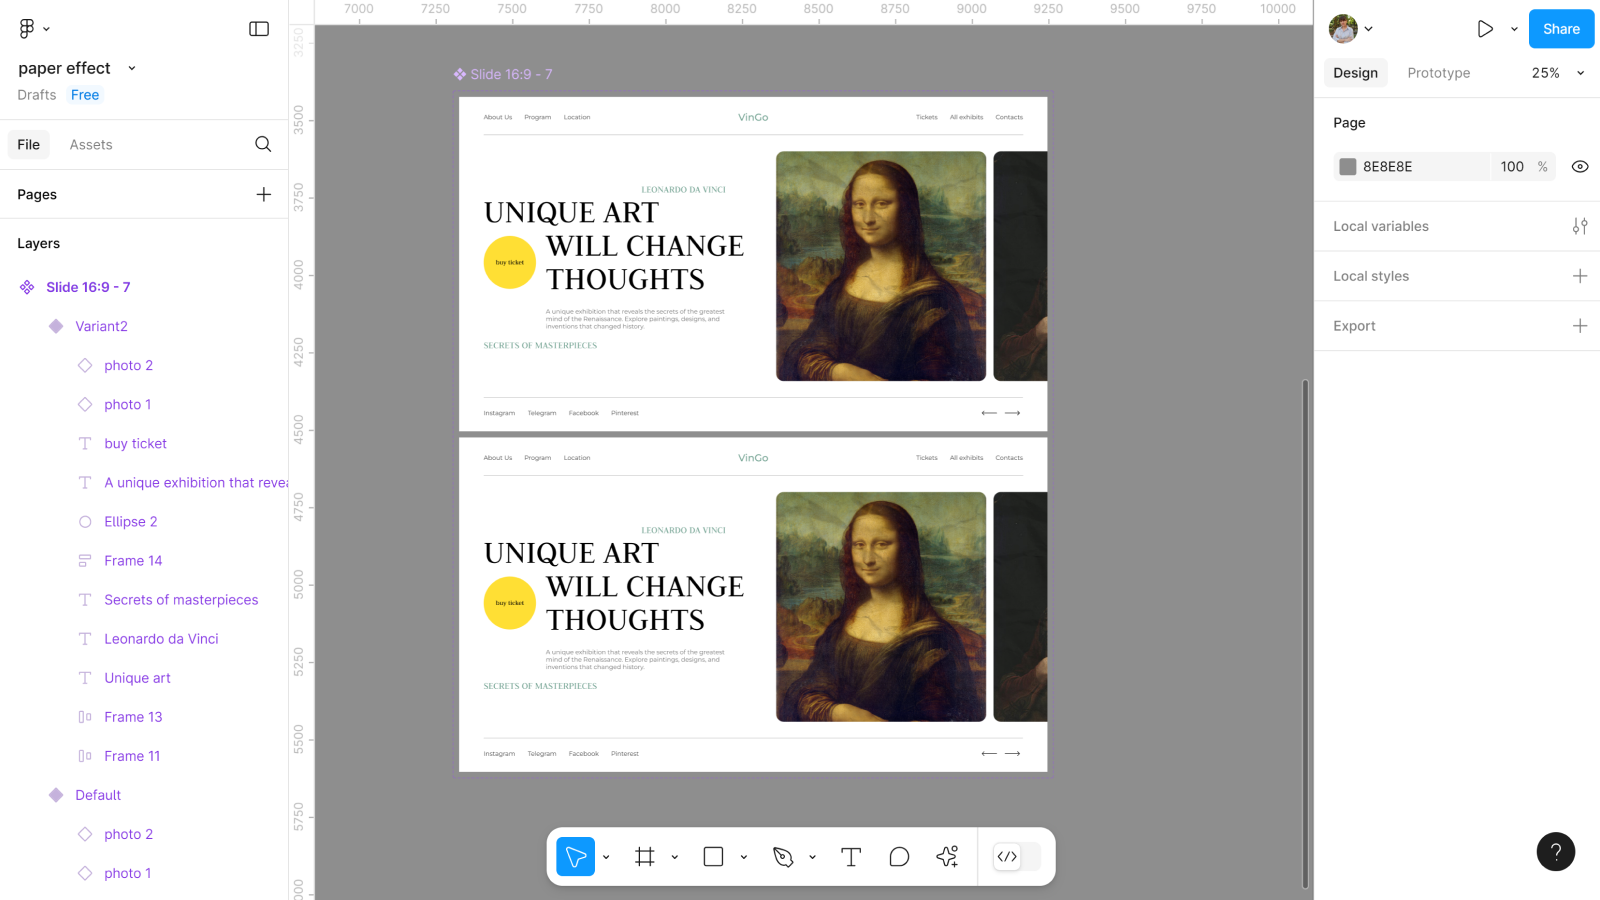The width and height of the screenshot is (1600, 900).
Task: Select the Rectangle shape tool
Action: click(713, 857)
